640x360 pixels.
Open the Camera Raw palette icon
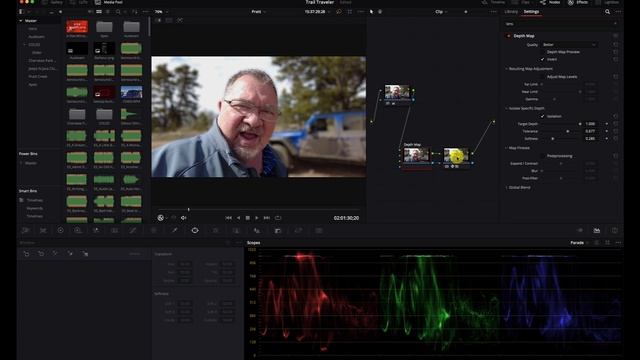(x=25, y=231)
